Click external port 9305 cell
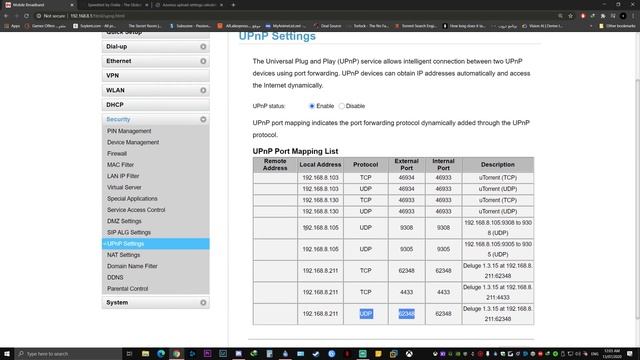This screenshot has height=360, width=640. (x=407, y=249)
